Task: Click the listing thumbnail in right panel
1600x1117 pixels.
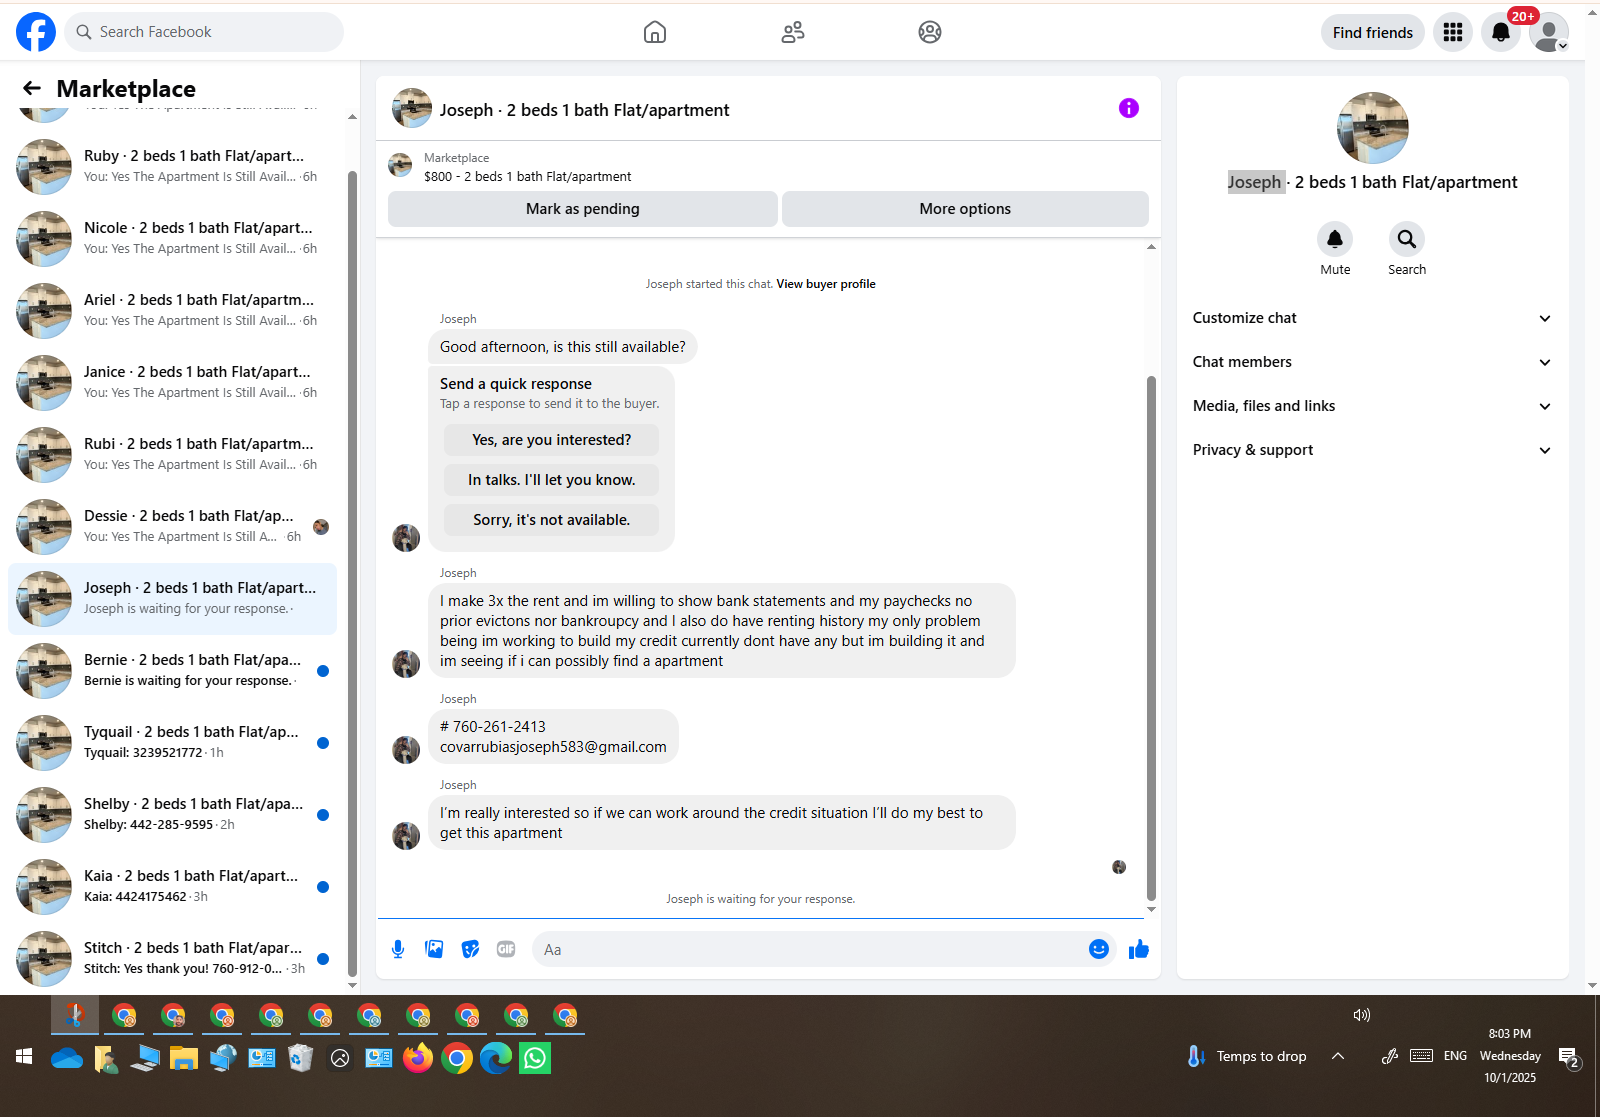Action: [x=1373, y=128]
